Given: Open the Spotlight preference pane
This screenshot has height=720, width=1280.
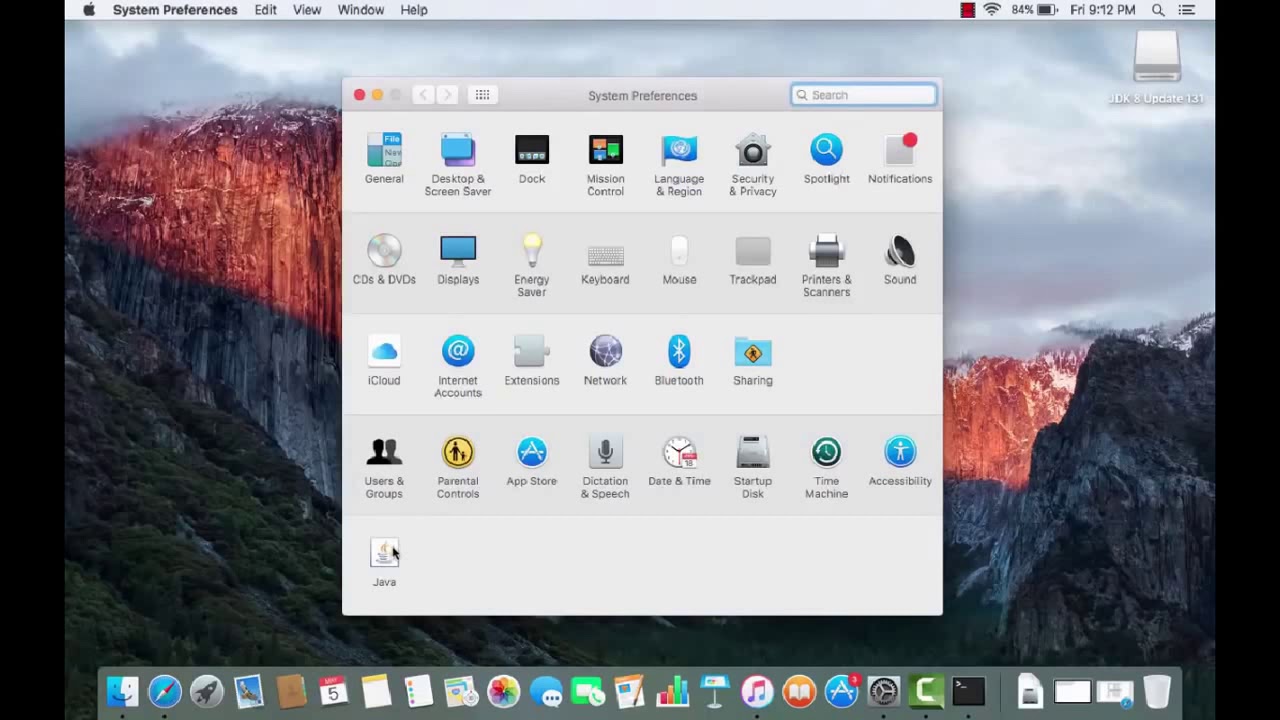Looking at the screenshot, I should tap(827, 158).
